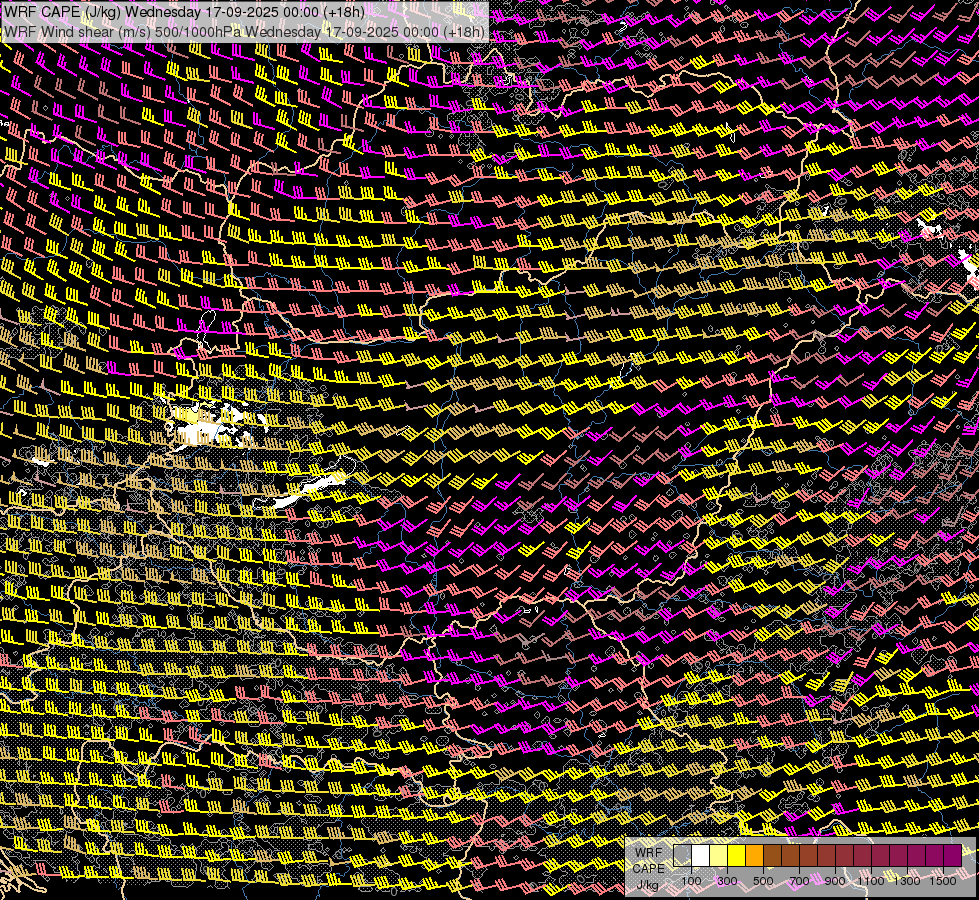This screenshot has width=979, height=900.
Task: Click the 1100 label under the legend
Action: (x=871, y=881)
